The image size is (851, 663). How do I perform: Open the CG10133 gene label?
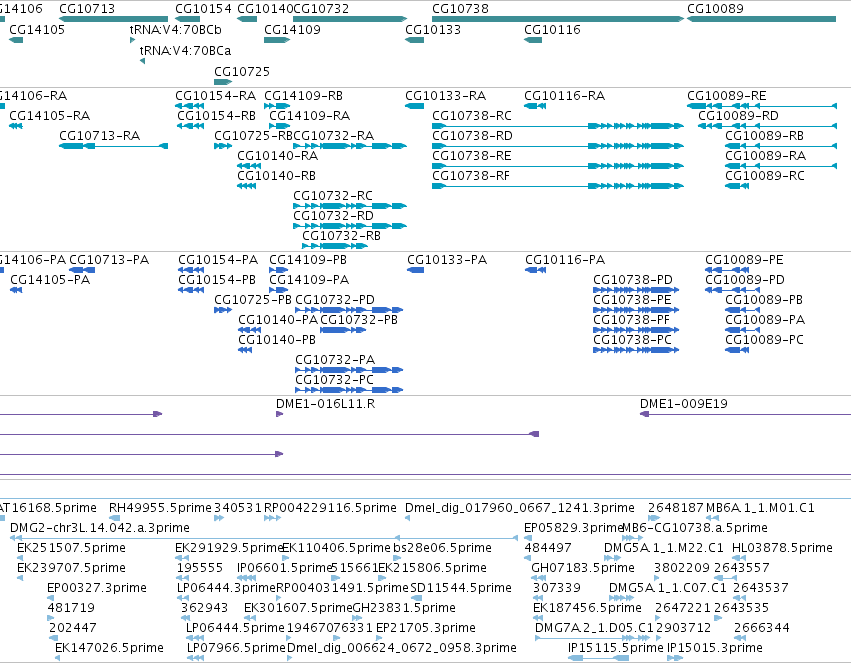[433, 29]
